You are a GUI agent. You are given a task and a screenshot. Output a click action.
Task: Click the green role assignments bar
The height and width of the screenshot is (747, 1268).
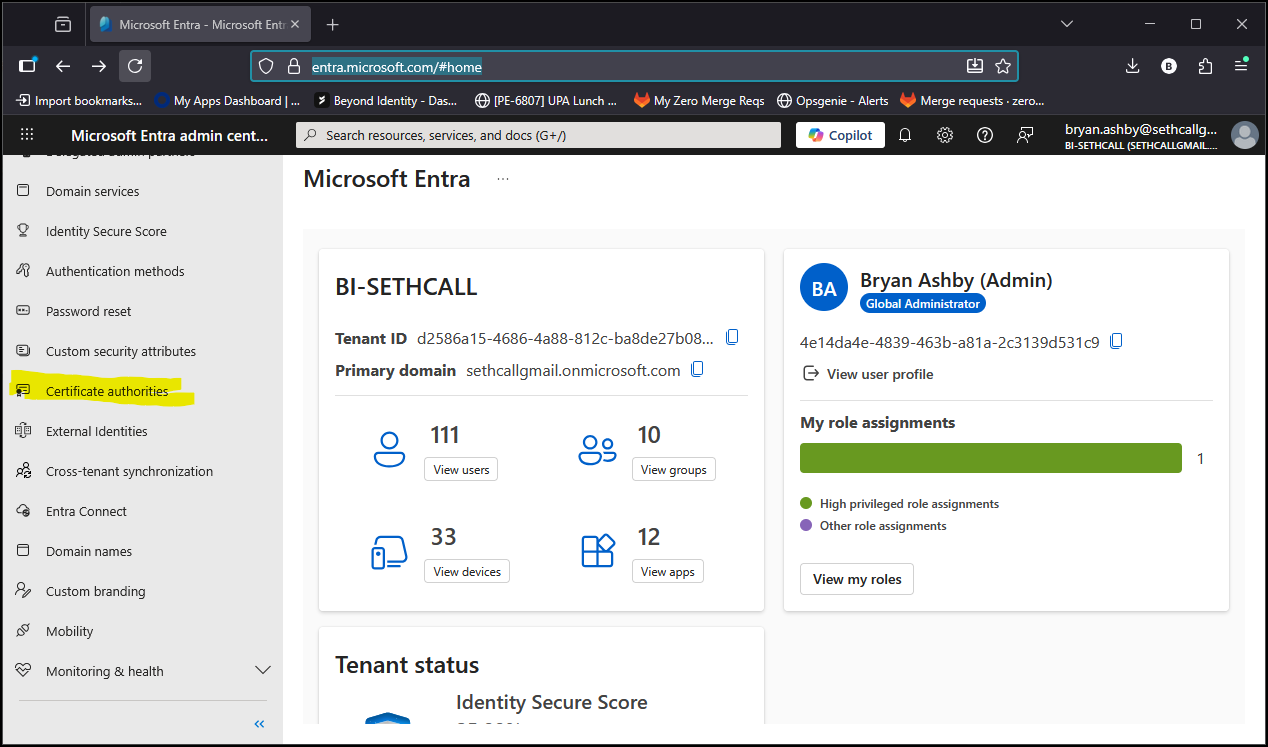coord(990,458)
